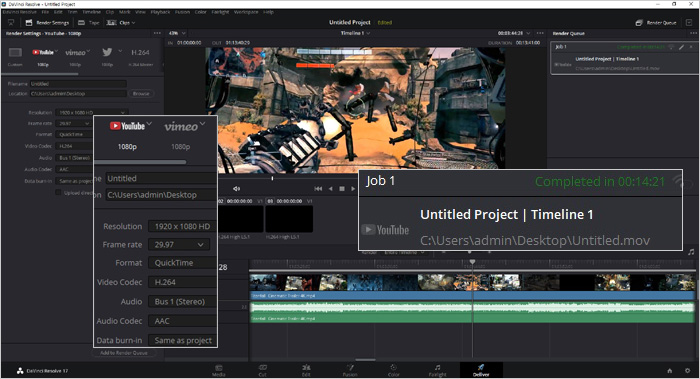
Task: Switch to the Fairlight page
Action: tap(438, 371)
